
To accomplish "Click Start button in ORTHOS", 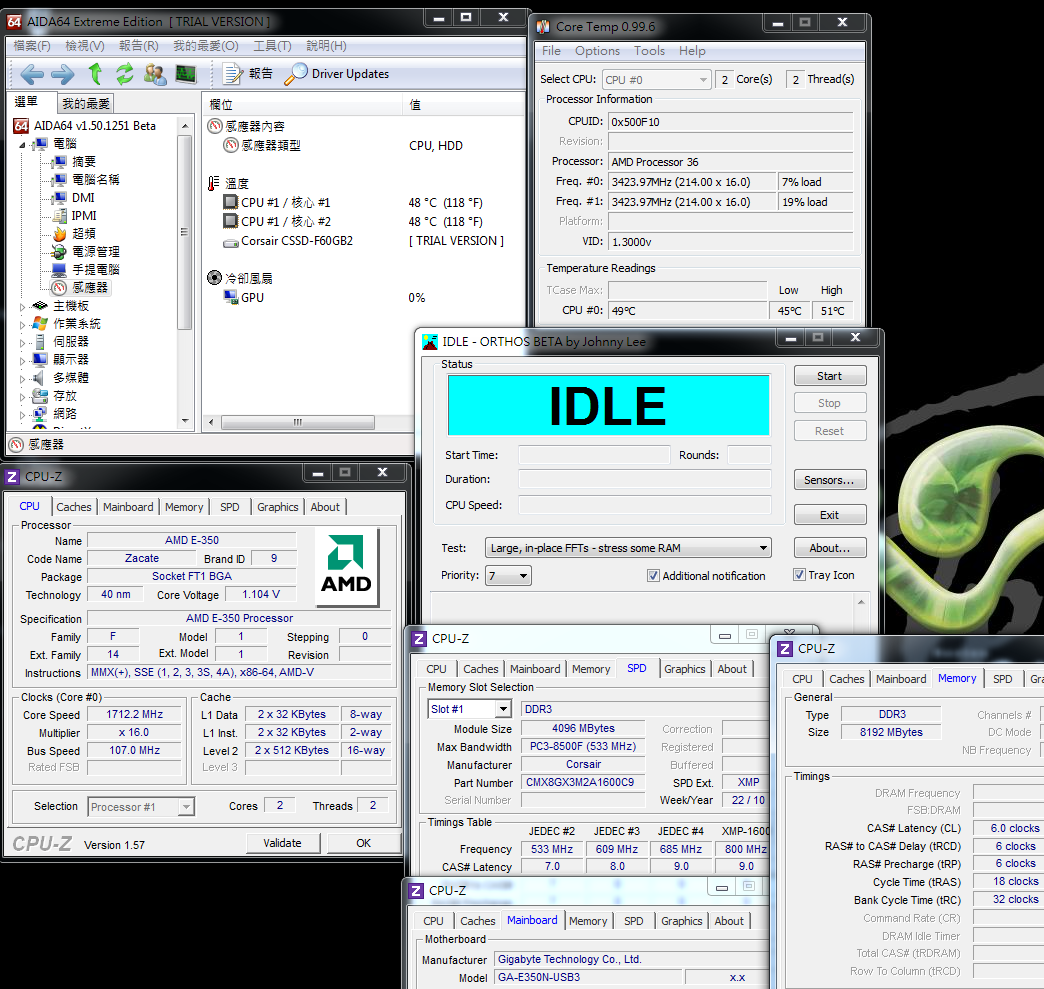I will [830, 376].
